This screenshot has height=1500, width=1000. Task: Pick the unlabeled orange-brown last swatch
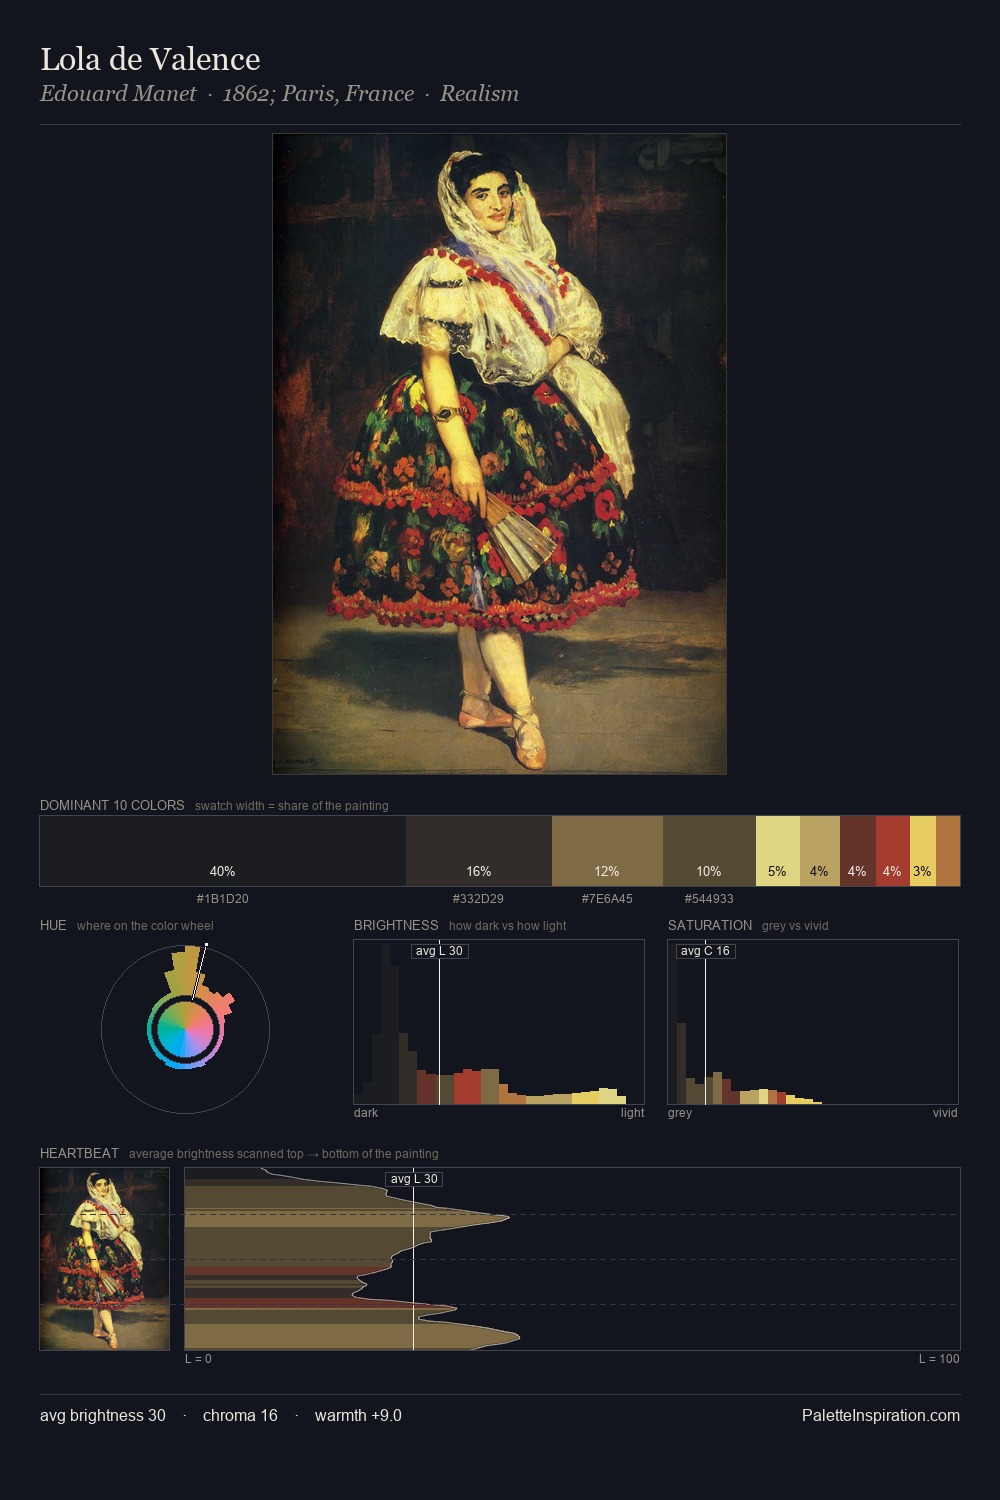[948, 851]
